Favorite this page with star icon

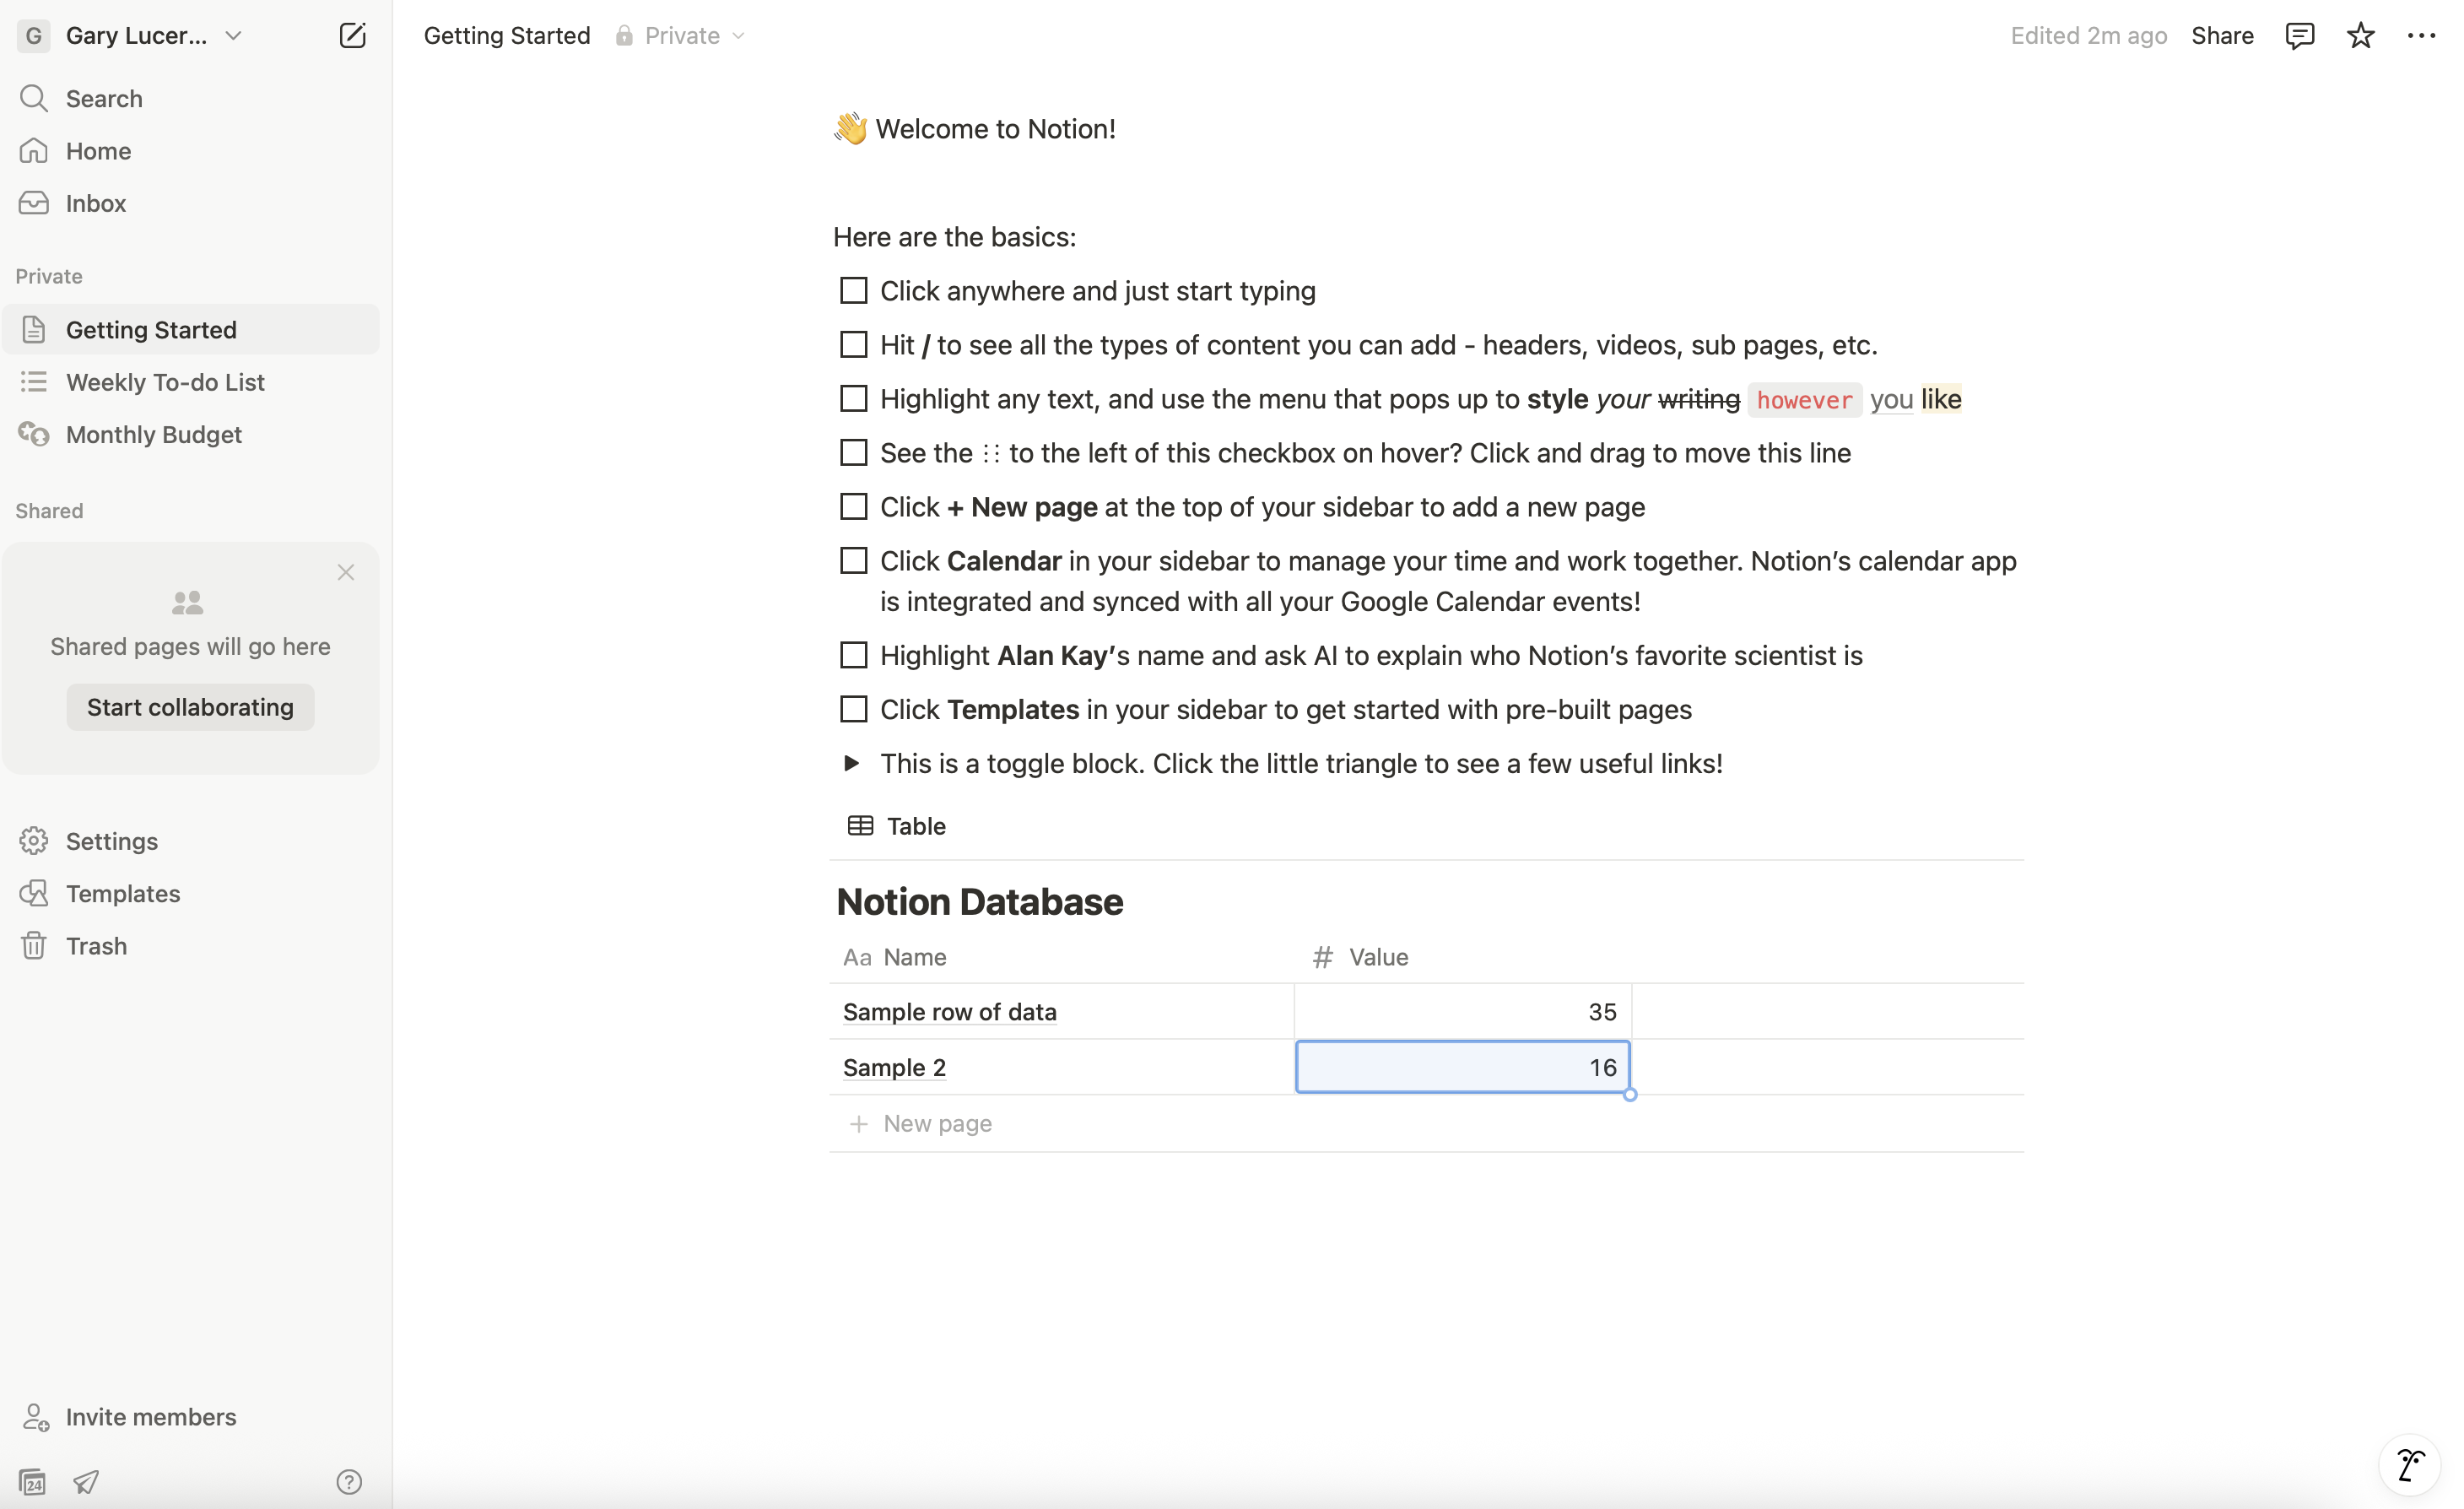pos(2361,36)
